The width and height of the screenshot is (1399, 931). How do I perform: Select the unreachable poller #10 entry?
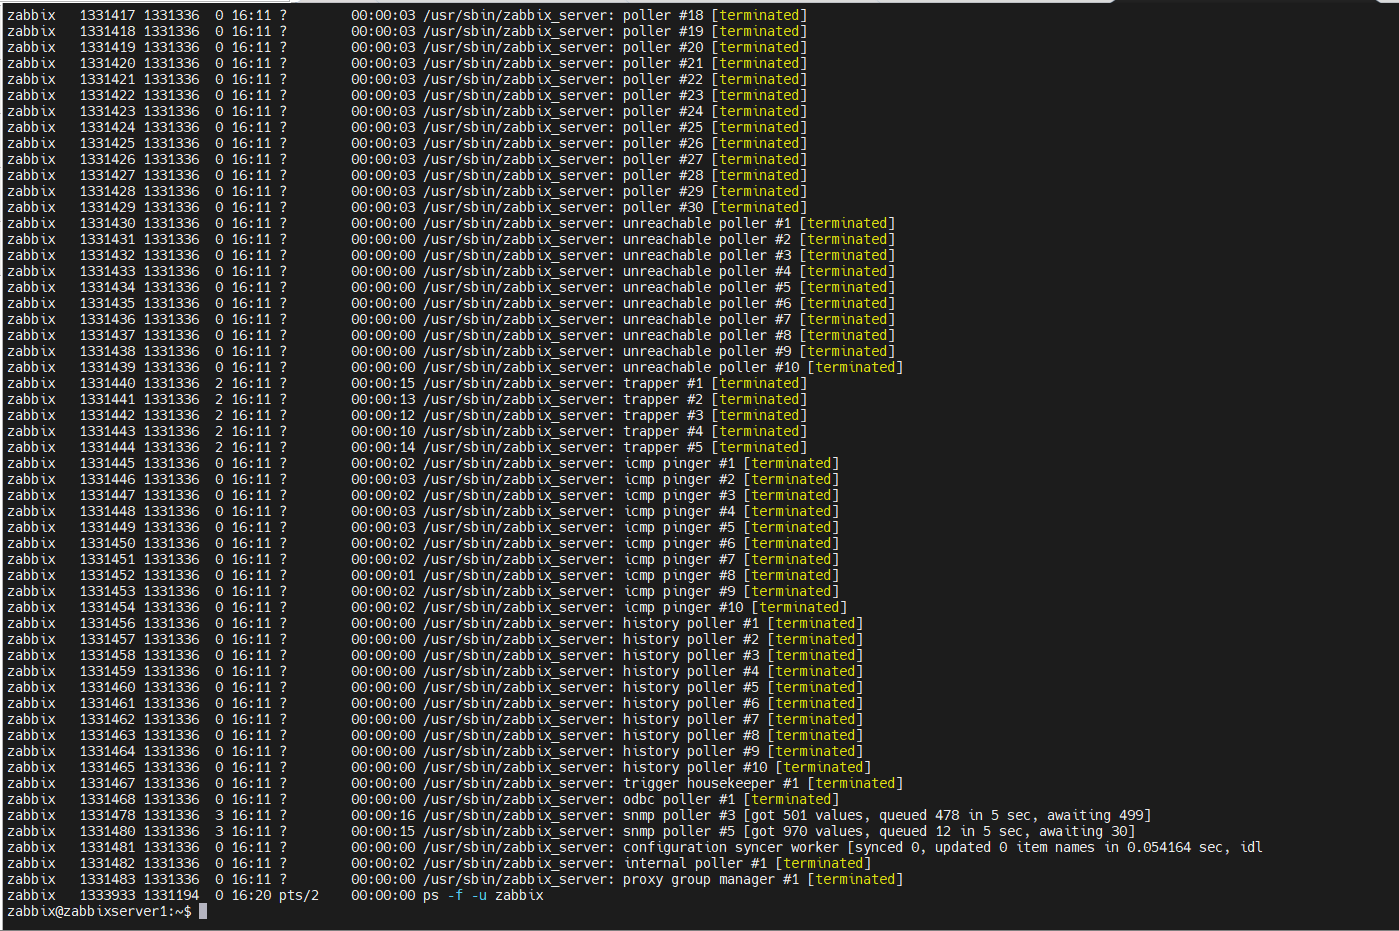(711, 367)
